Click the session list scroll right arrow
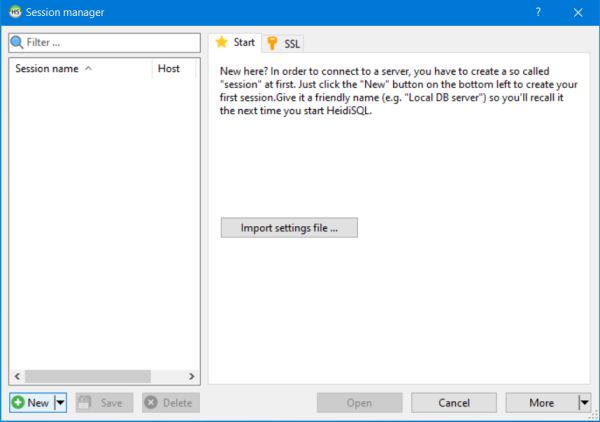 point(191,376)
